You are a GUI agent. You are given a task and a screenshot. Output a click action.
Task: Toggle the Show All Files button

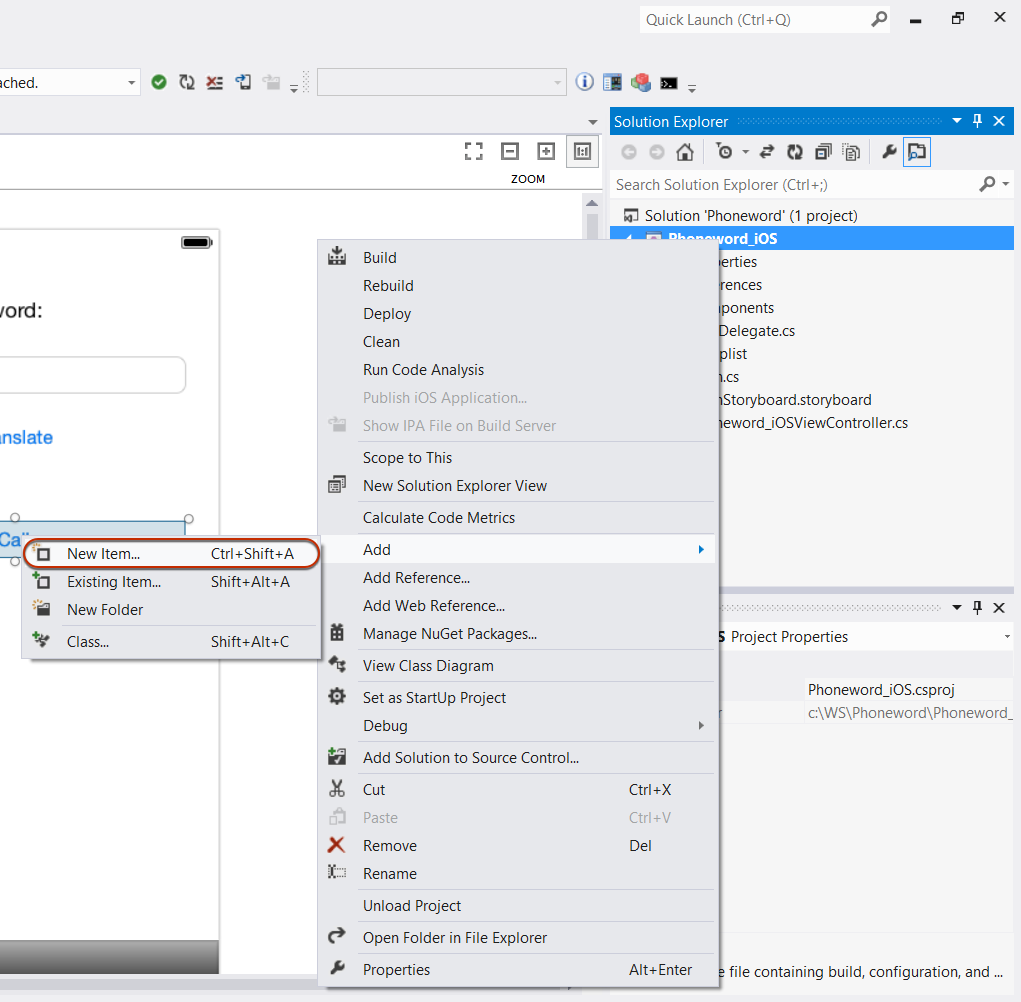click(851, 152)
